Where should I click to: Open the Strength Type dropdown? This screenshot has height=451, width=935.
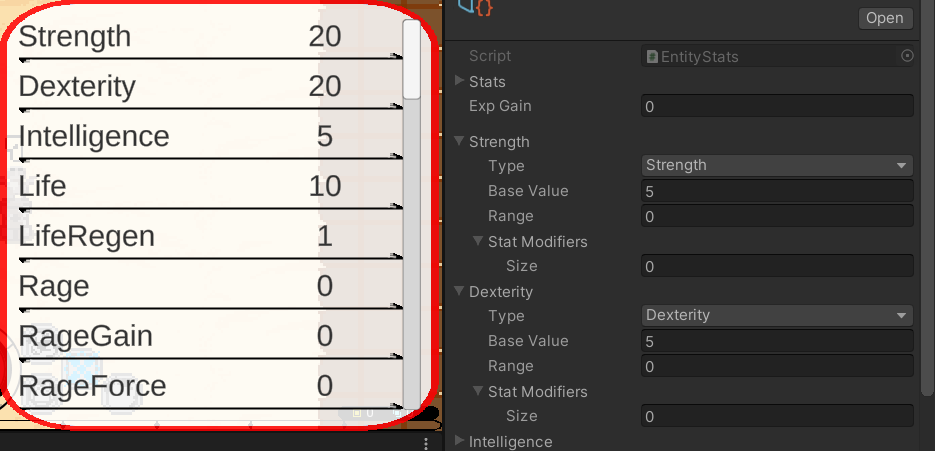coord(777,165)
